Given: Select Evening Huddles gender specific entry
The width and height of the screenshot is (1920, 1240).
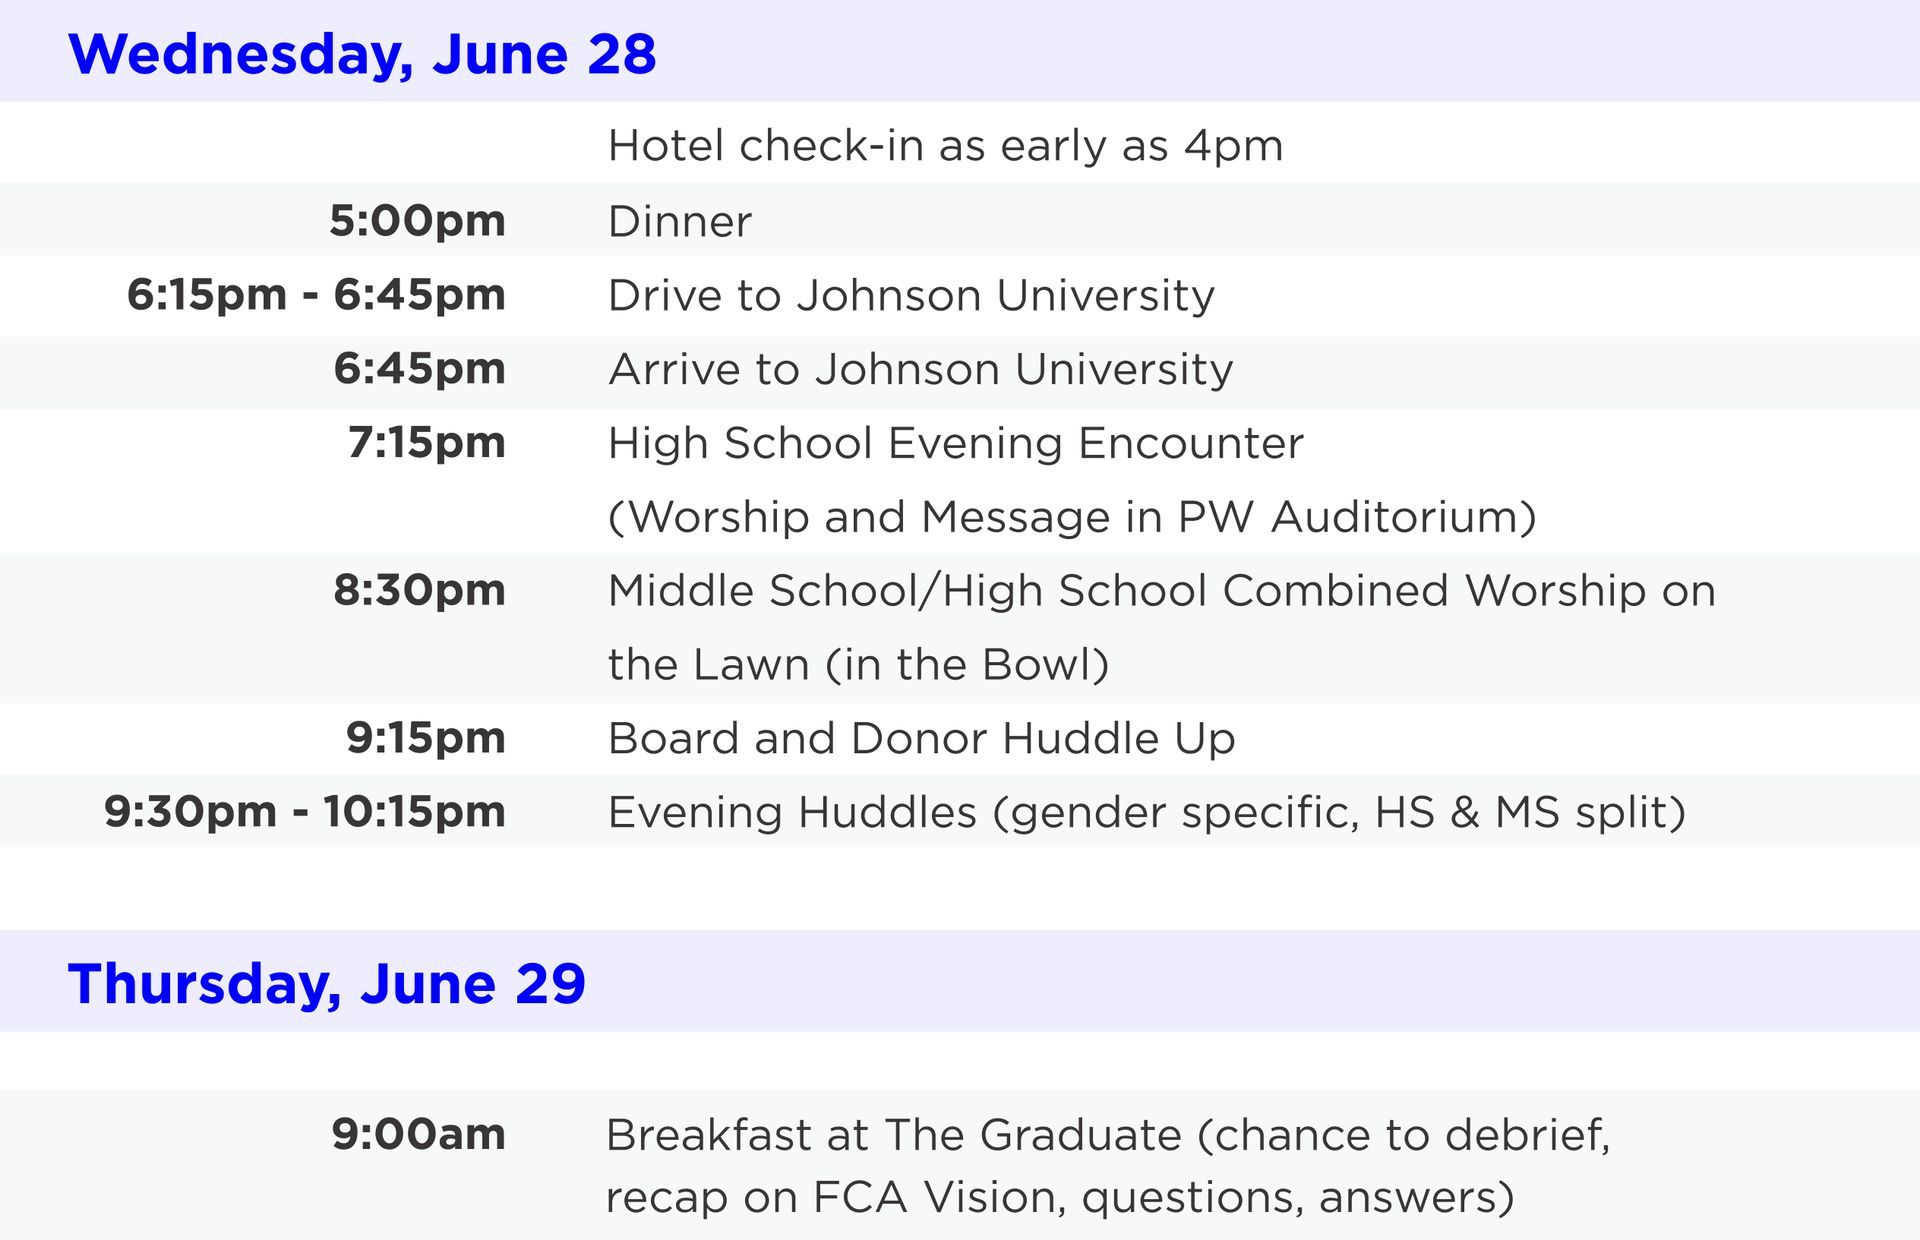Looking at the screenshot, I should click(1146, 813).
